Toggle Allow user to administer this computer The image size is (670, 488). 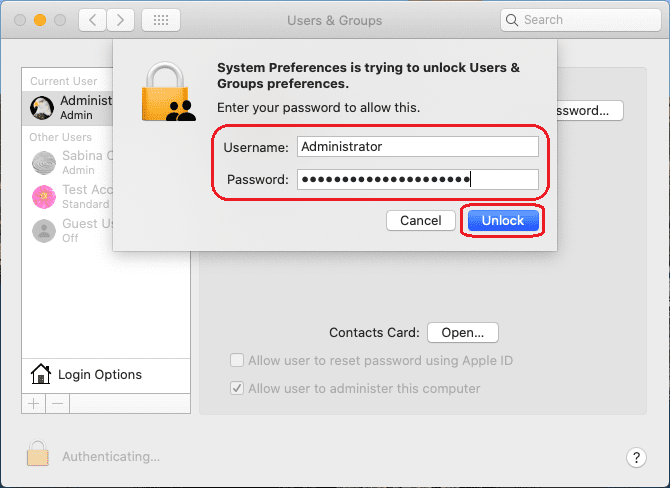point(237,388)
